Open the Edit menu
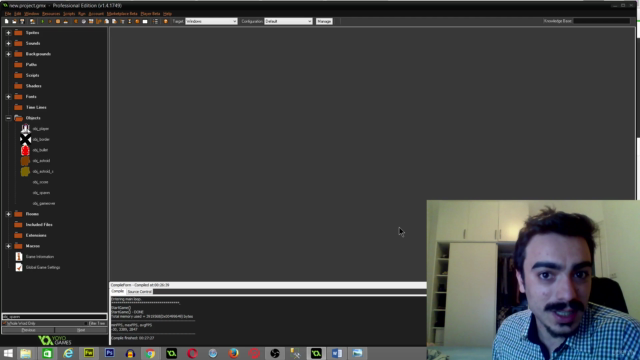 [x=17, y=13]
